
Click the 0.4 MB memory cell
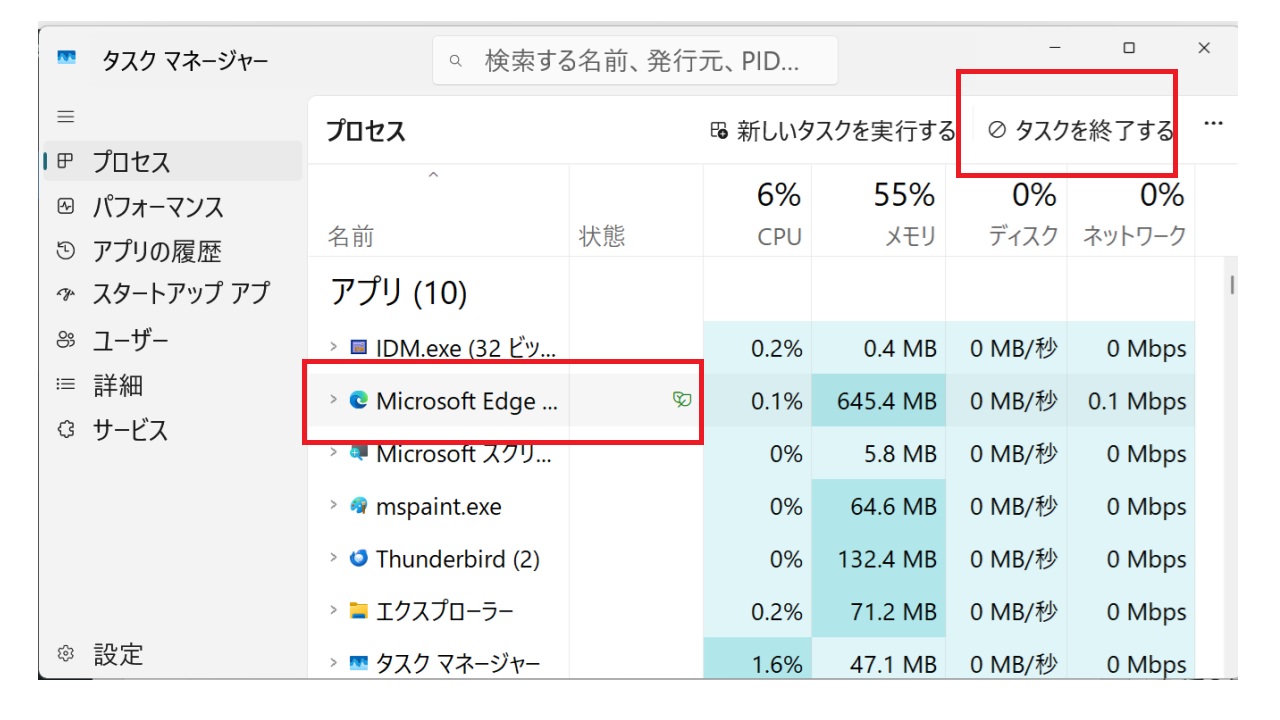click(x=879, y=349)
